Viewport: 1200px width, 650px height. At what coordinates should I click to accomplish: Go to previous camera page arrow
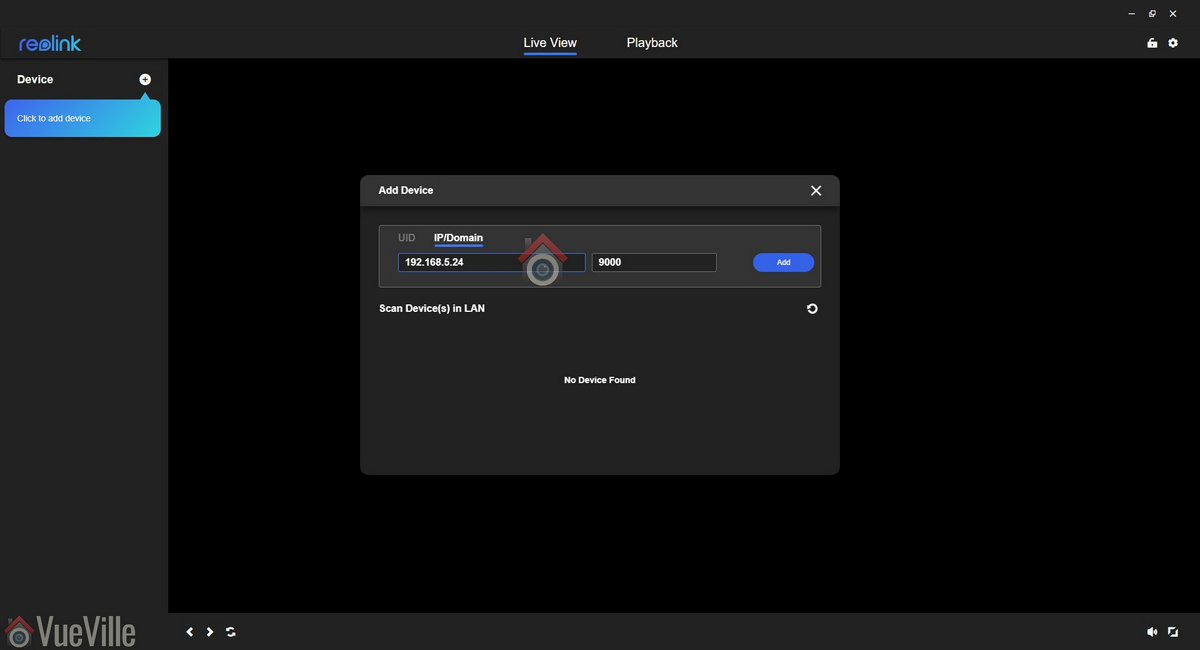(x=190, y=632)
